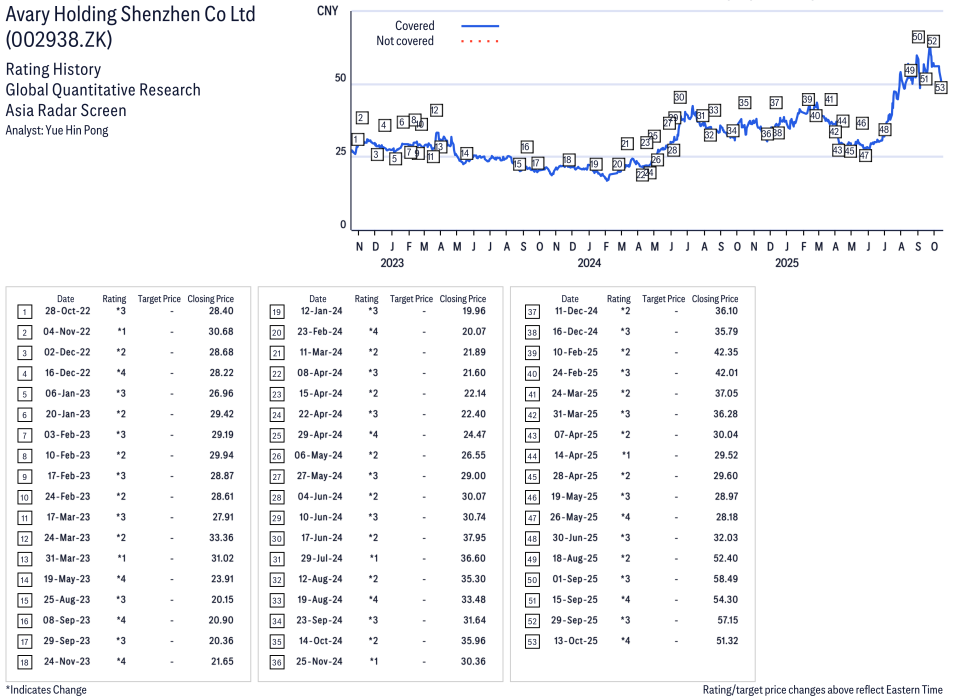Click chart marker 14 on the graph
Viewport: 954px width, 696px height.
click(466, 153)
